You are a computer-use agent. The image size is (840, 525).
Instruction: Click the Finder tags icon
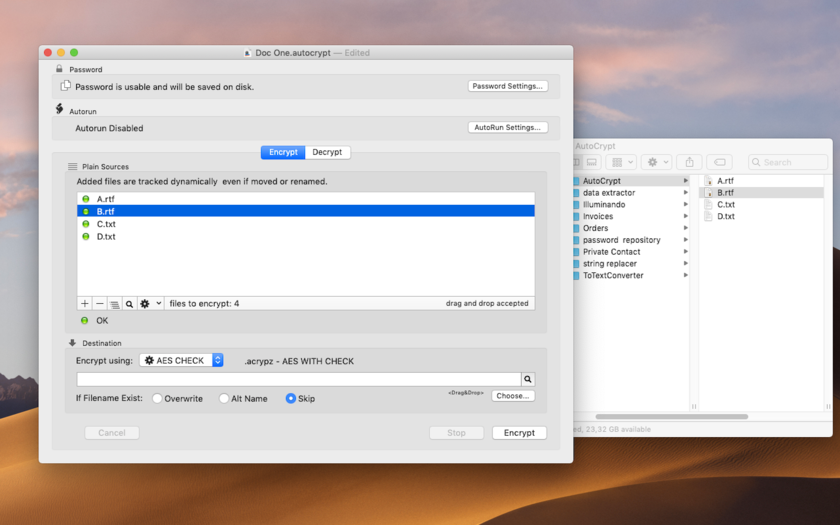point(719,162)
